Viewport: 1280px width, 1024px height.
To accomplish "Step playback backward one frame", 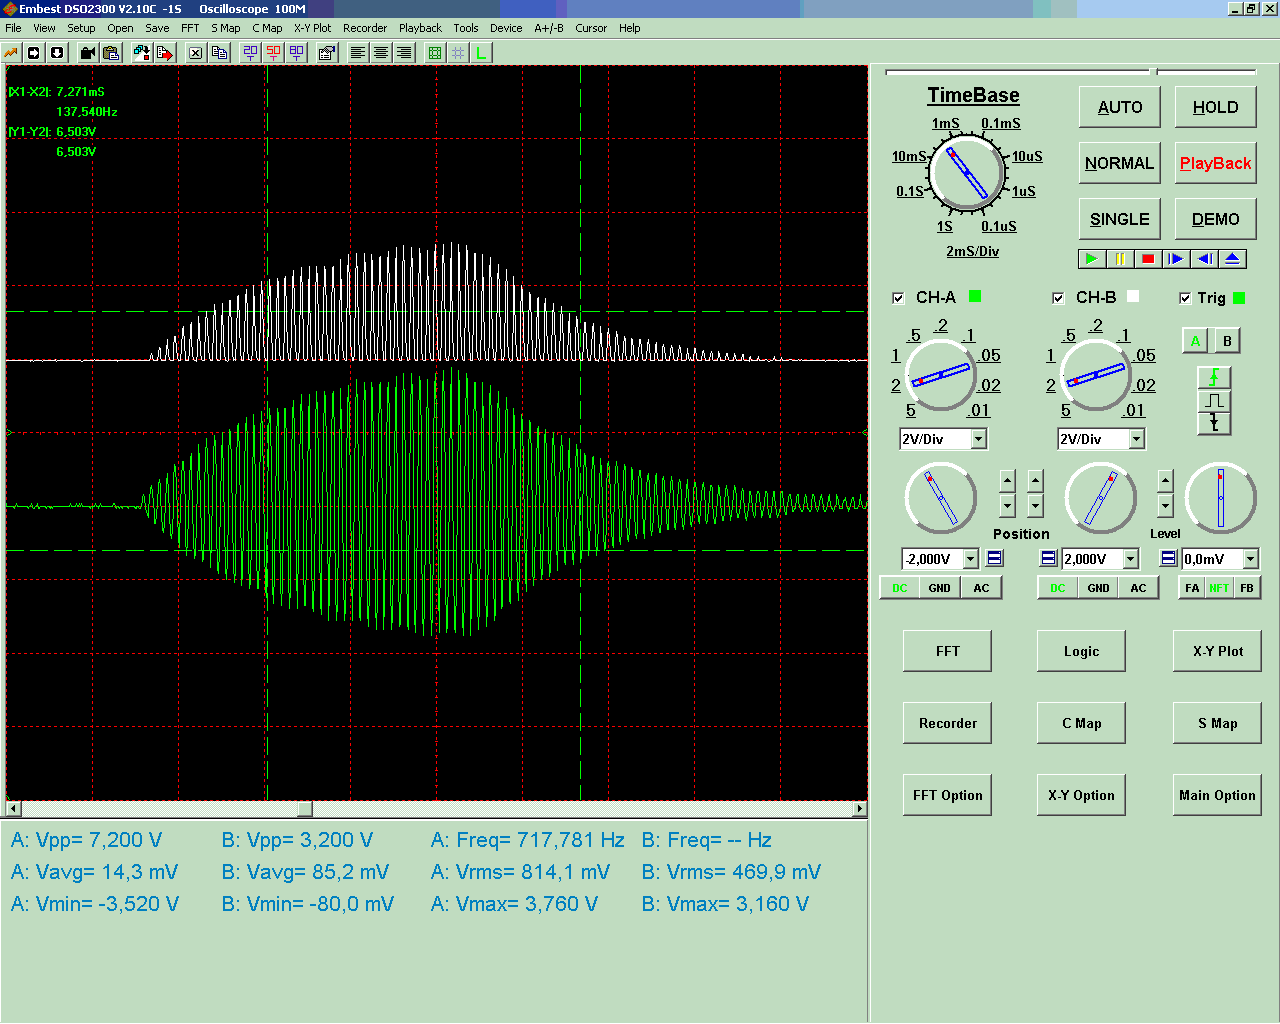I will [1204, 259].
